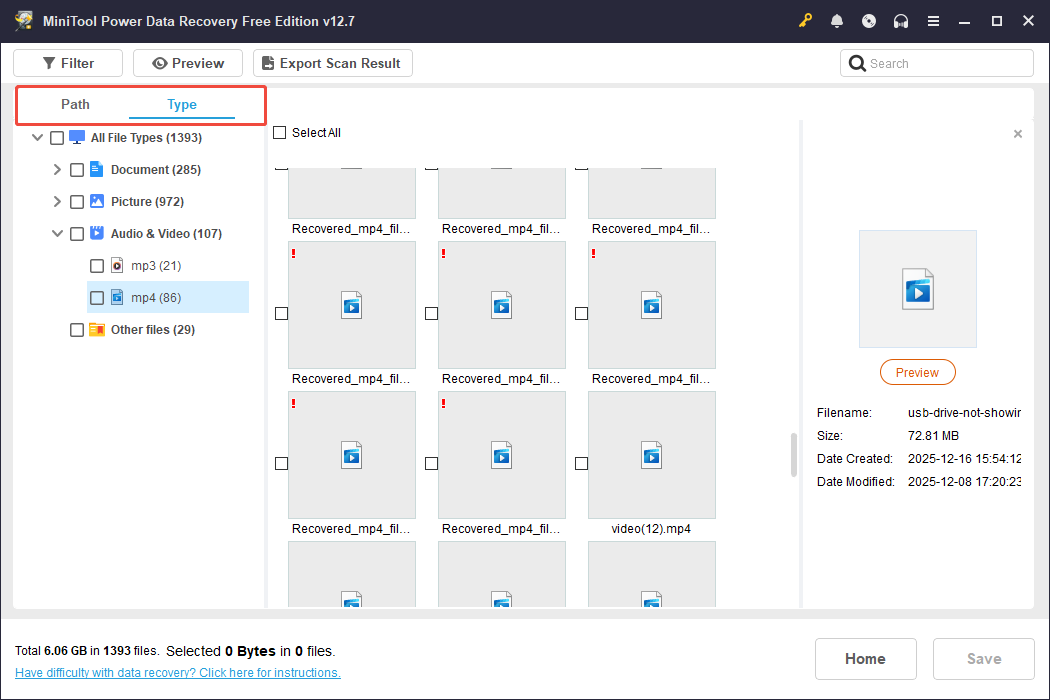
Task: Select the Type tab
Action: [182, 104]
